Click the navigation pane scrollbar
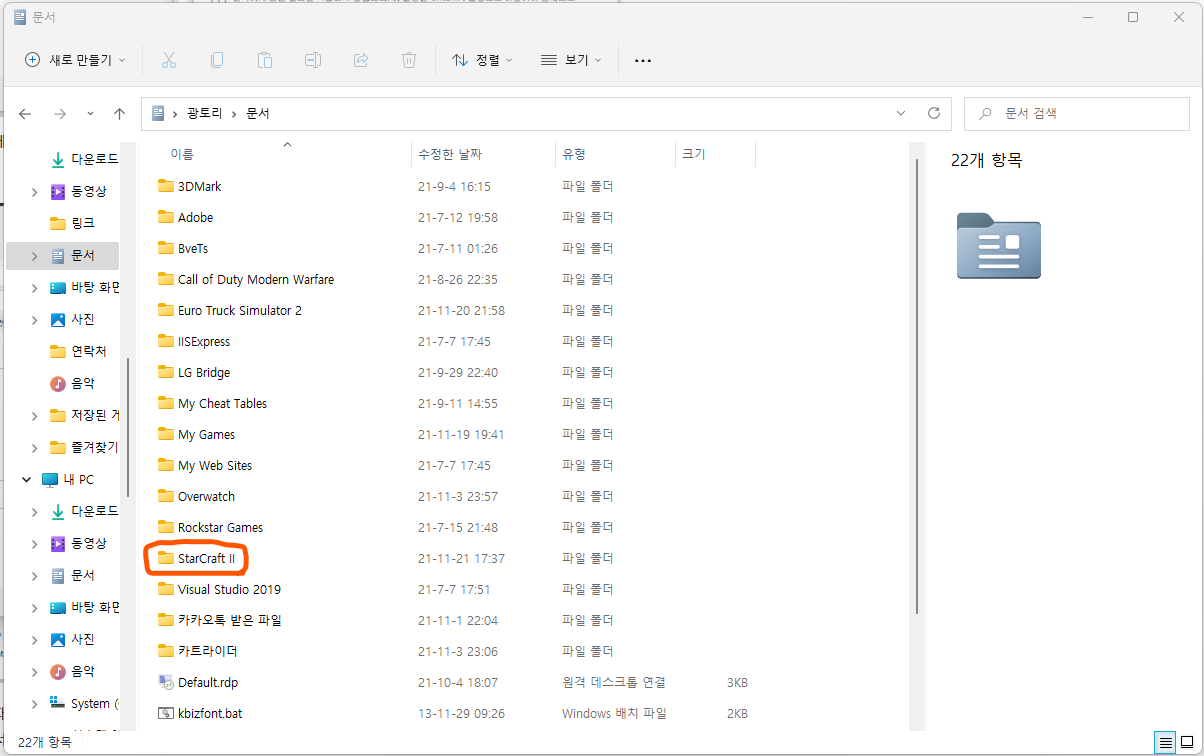 [127, 425]
